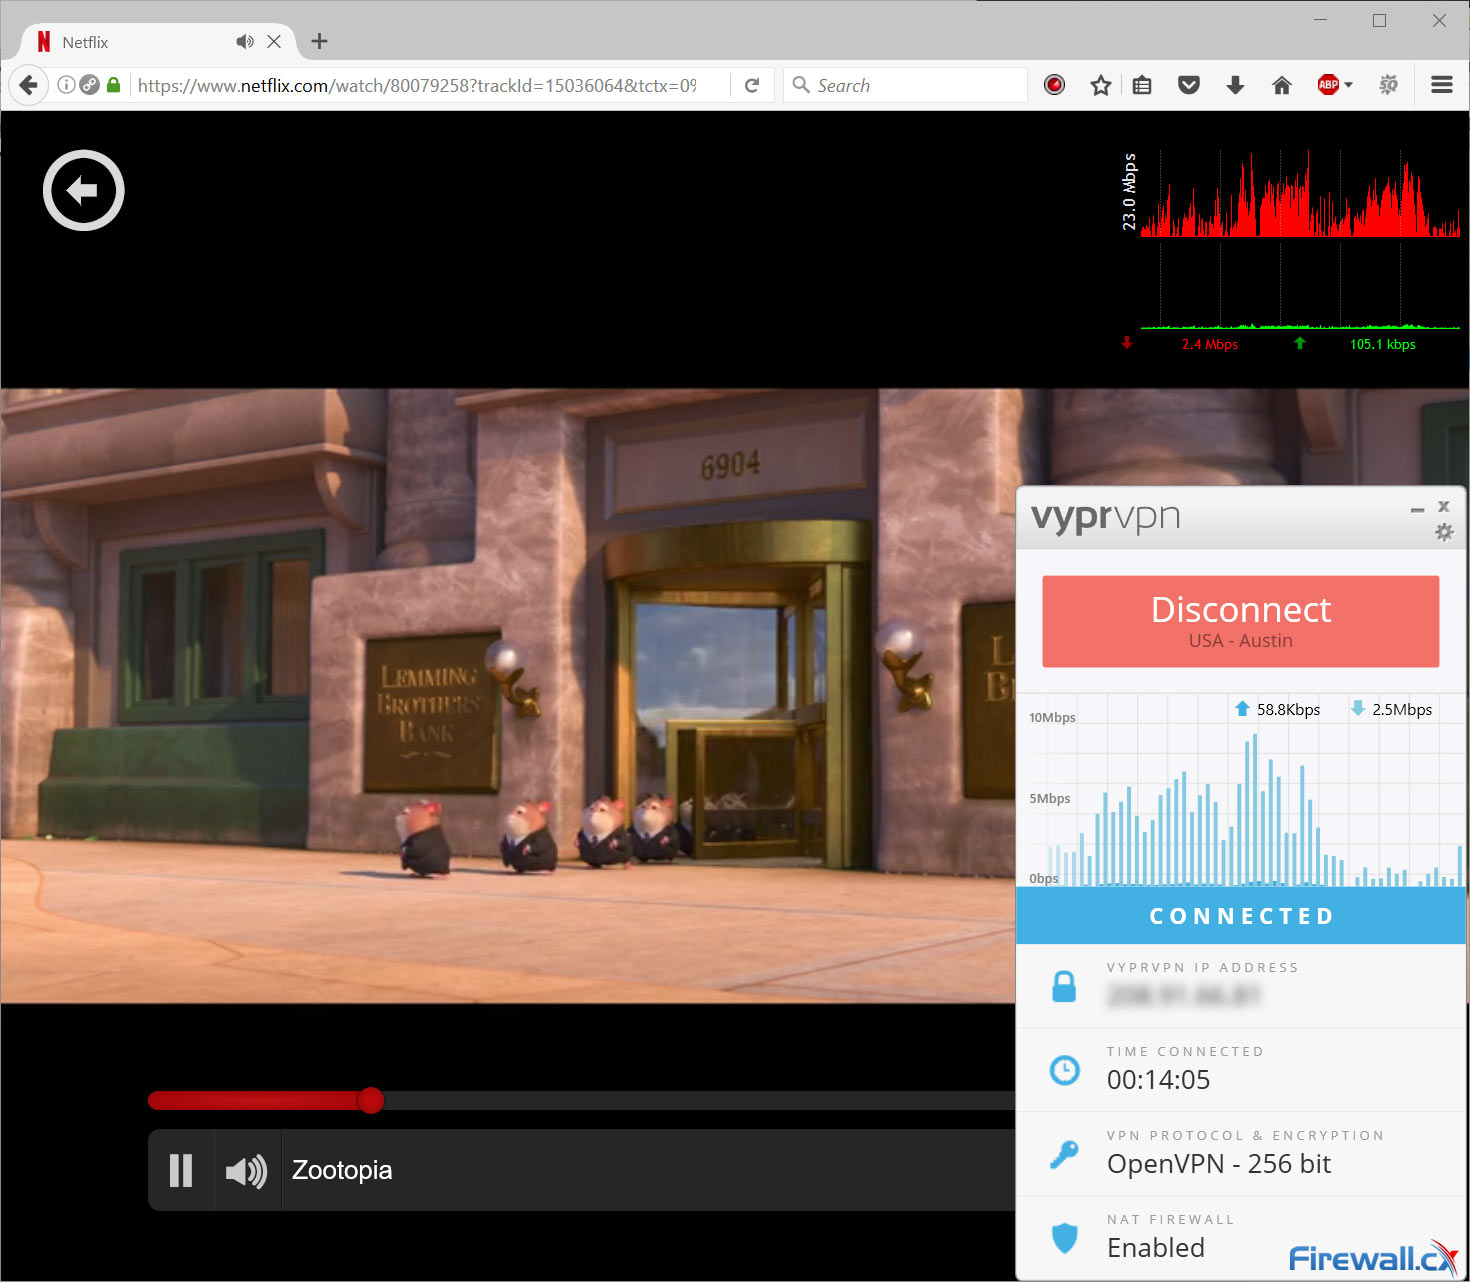Pause the Zootopia video

pos(181,1170)
